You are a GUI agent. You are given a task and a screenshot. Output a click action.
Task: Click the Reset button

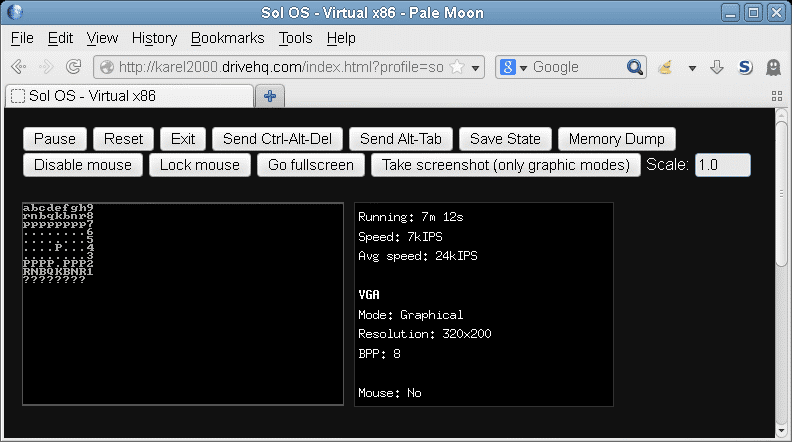coord(123,139)
